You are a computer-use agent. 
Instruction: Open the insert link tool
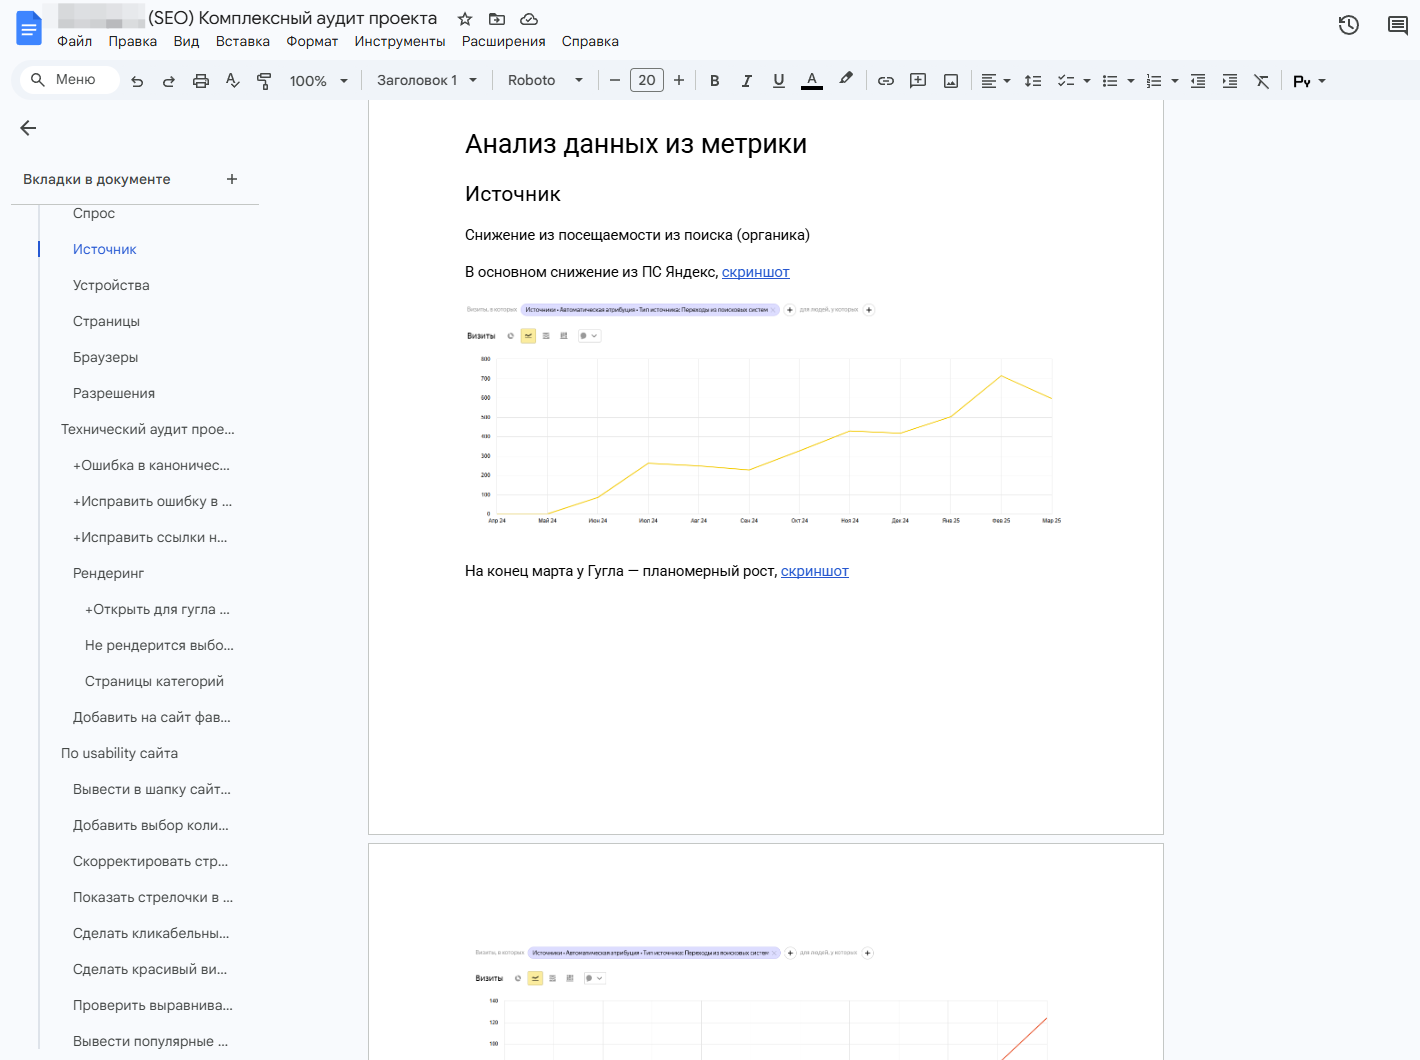tap(885, 81)
